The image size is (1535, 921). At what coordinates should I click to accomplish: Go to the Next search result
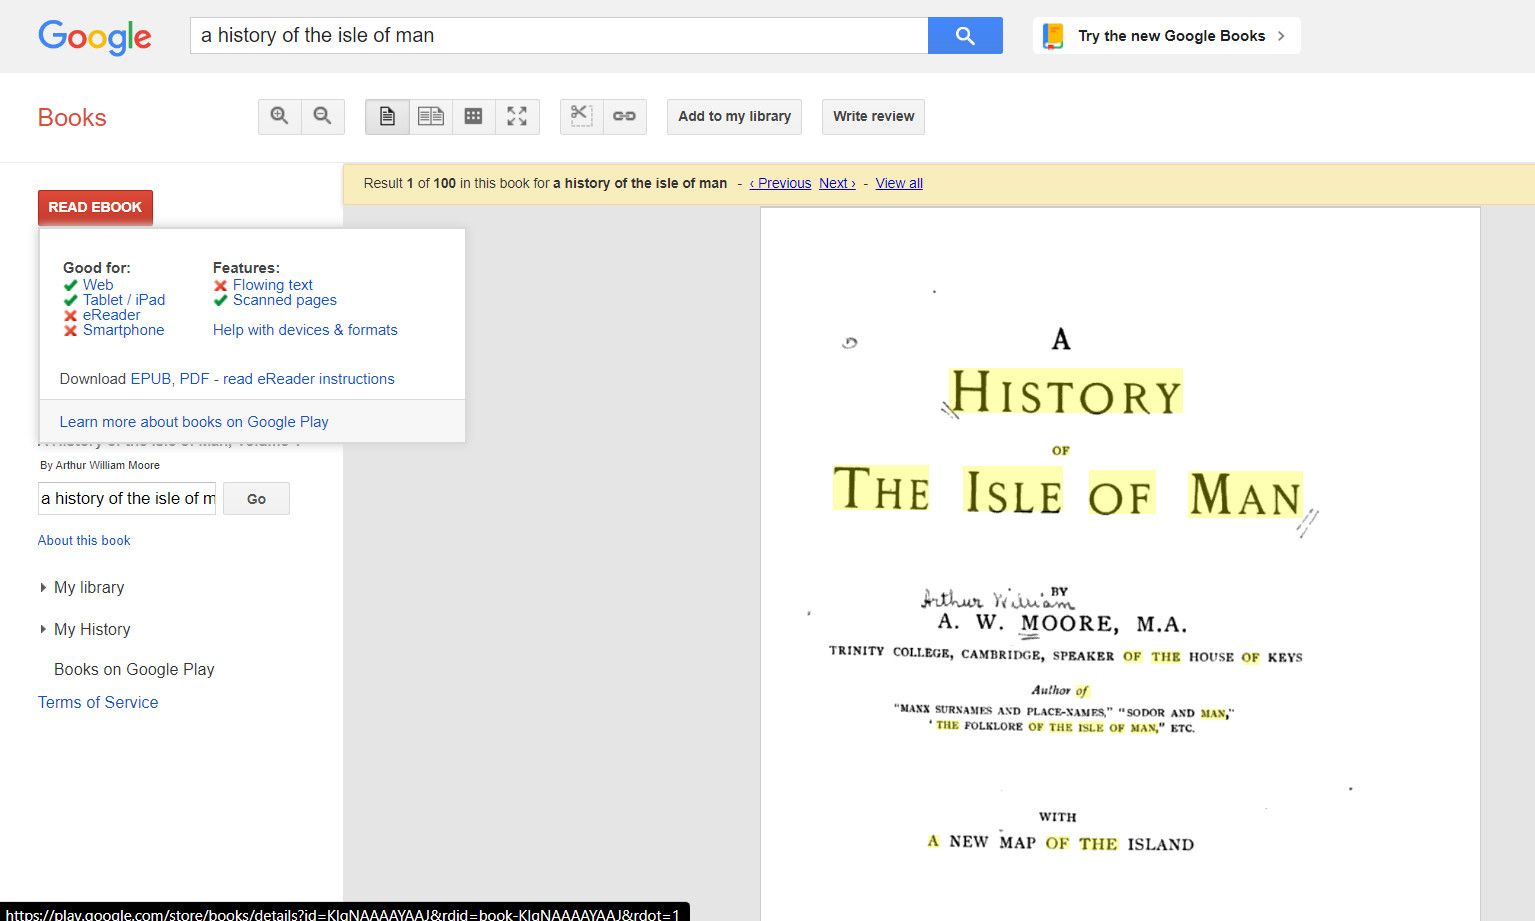click(836, 183)
